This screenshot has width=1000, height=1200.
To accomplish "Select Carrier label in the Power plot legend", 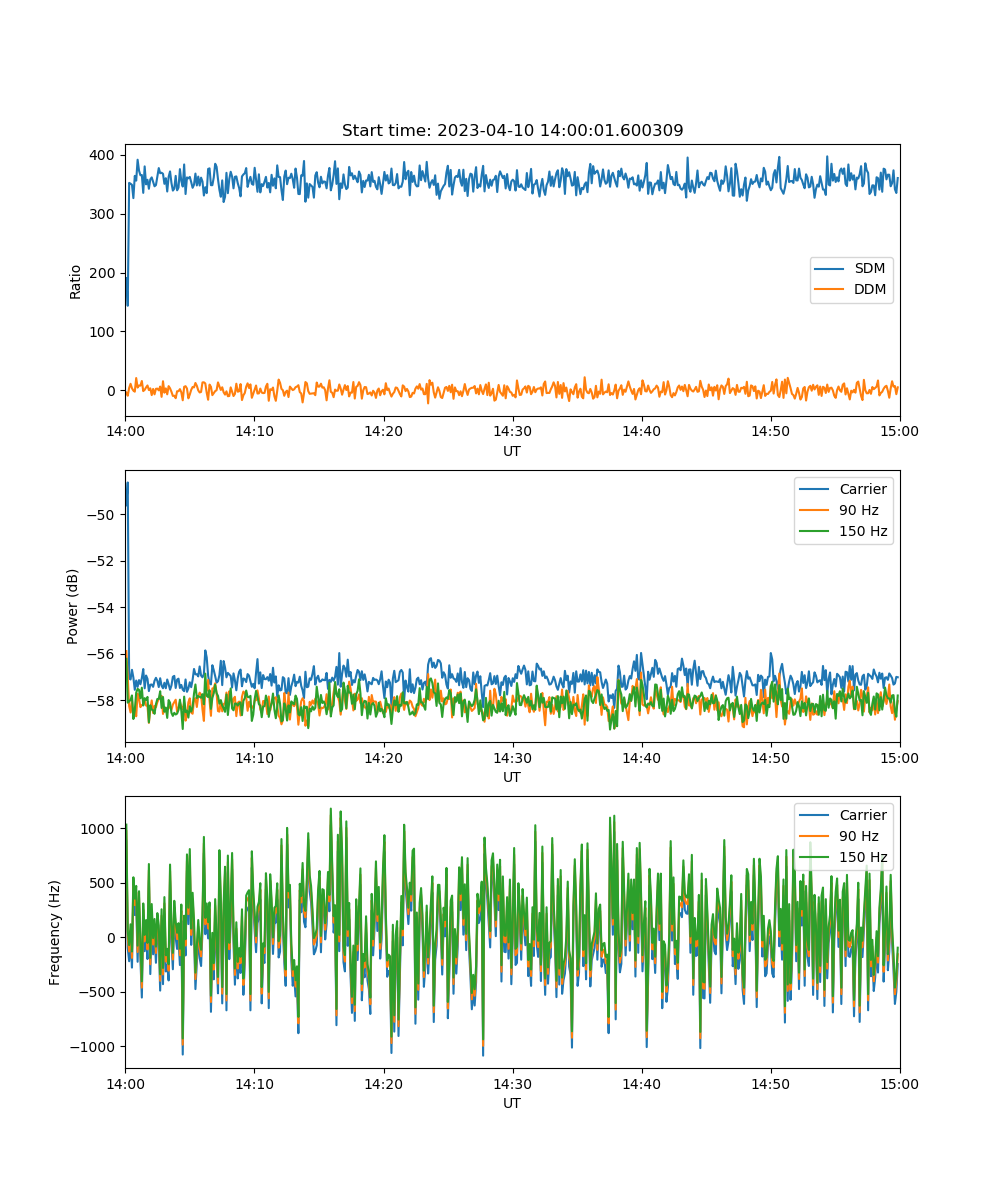I will (863, 489).
